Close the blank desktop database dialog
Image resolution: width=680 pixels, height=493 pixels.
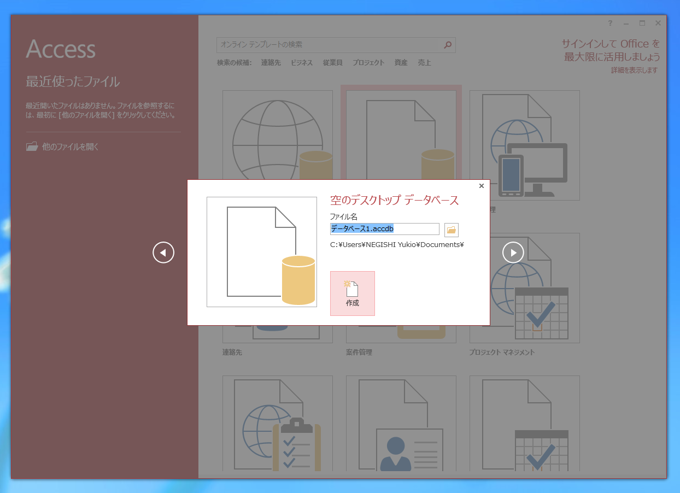pos(481,186)
